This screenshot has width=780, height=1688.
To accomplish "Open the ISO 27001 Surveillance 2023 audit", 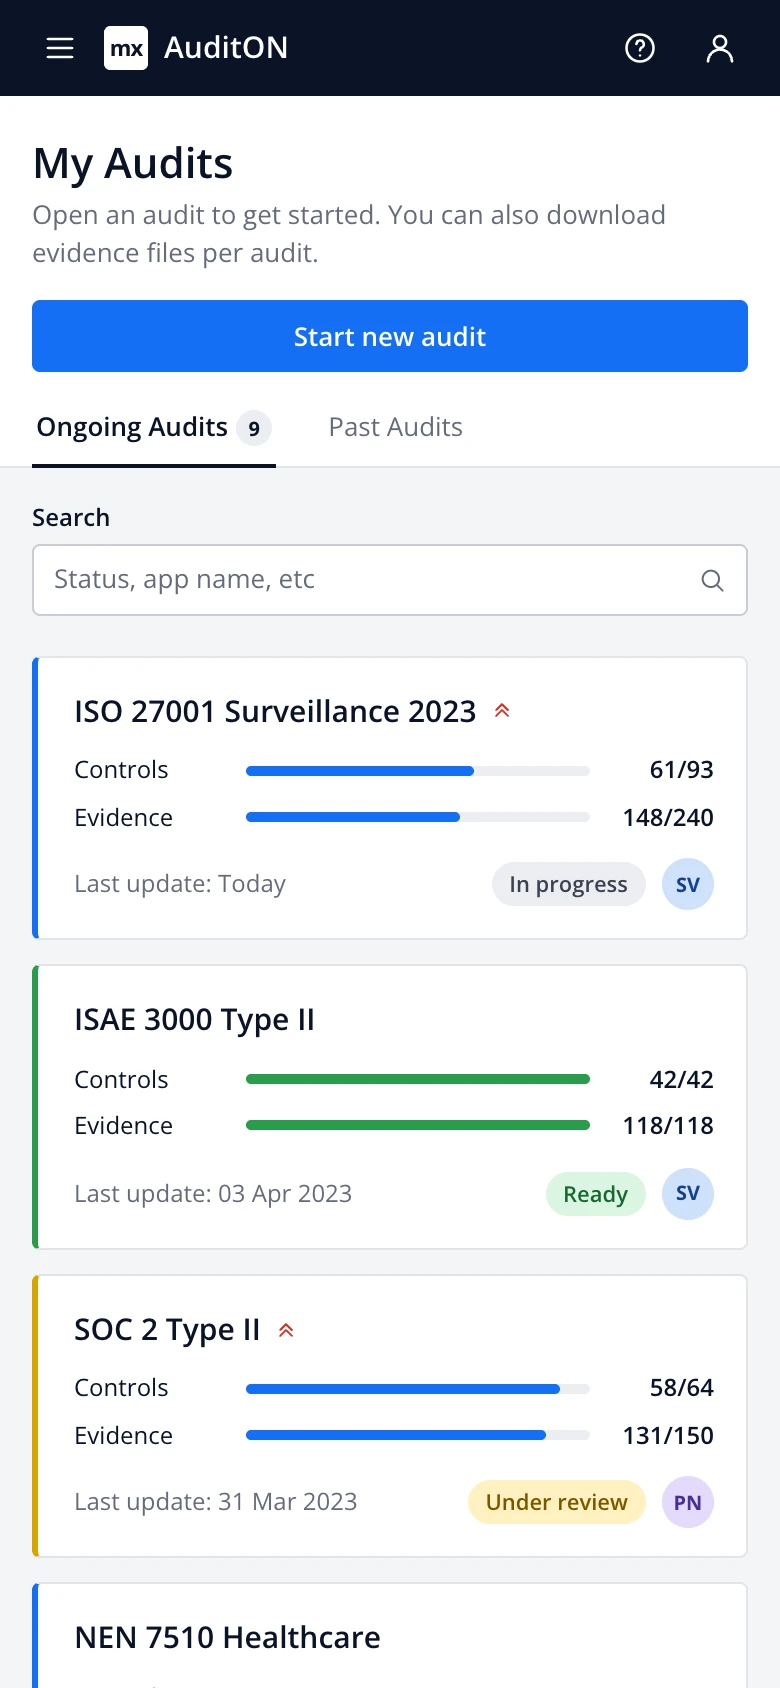I will click(275, 711).
